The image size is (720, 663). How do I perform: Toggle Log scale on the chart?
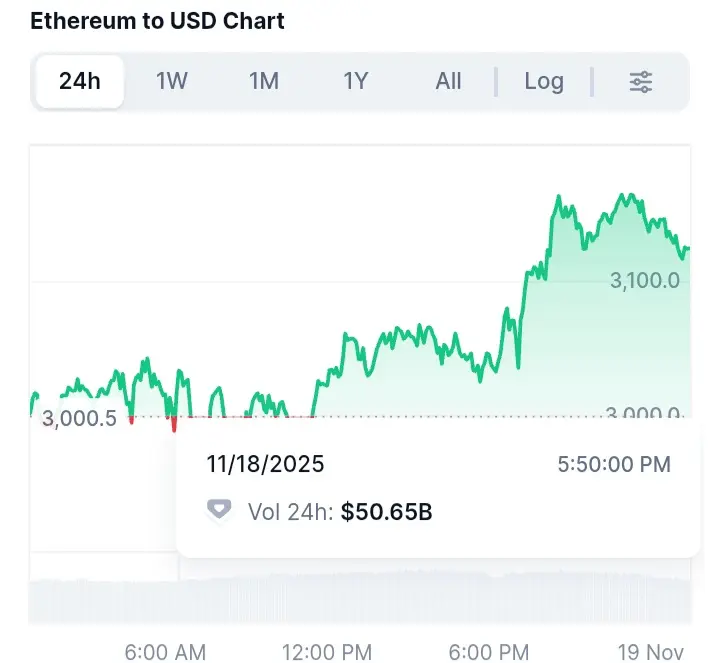544,82
